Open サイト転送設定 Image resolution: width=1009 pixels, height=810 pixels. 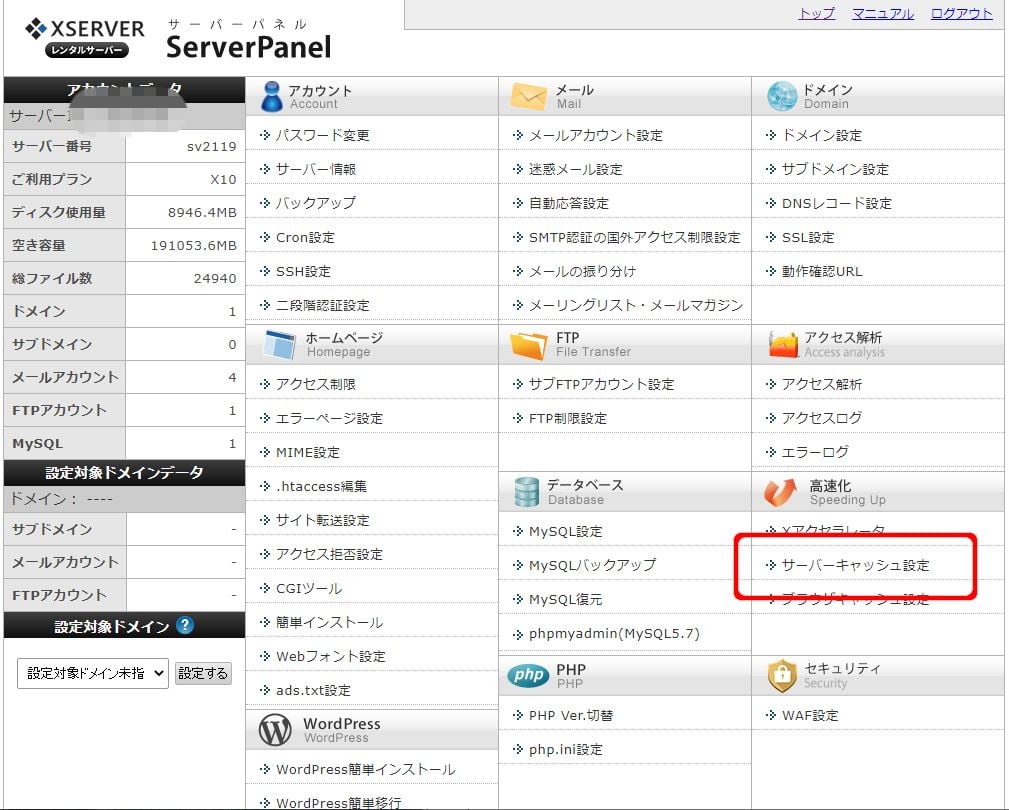coord(322,520)
